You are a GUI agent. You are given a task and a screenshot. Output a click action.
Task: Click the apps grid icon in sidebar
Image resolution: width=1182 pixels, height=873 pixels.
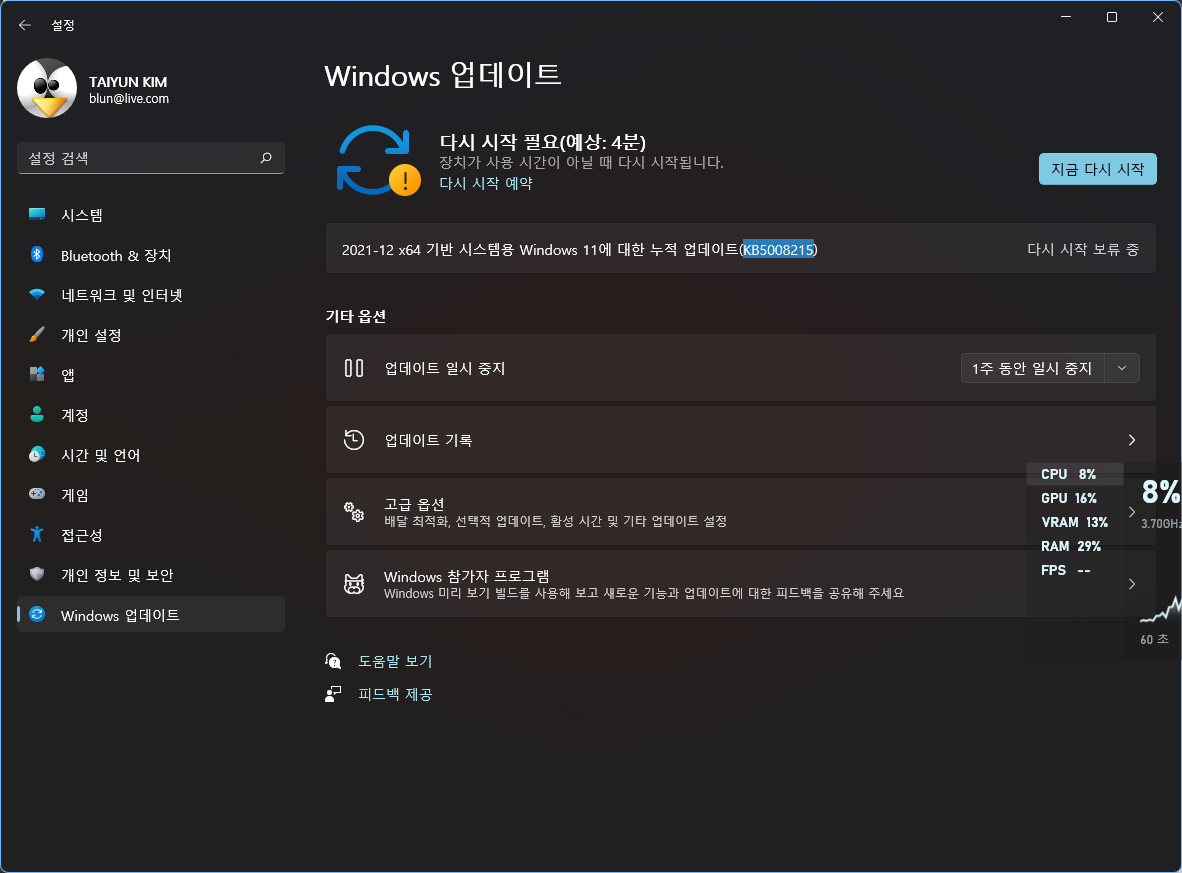click(x=37, y=374)
